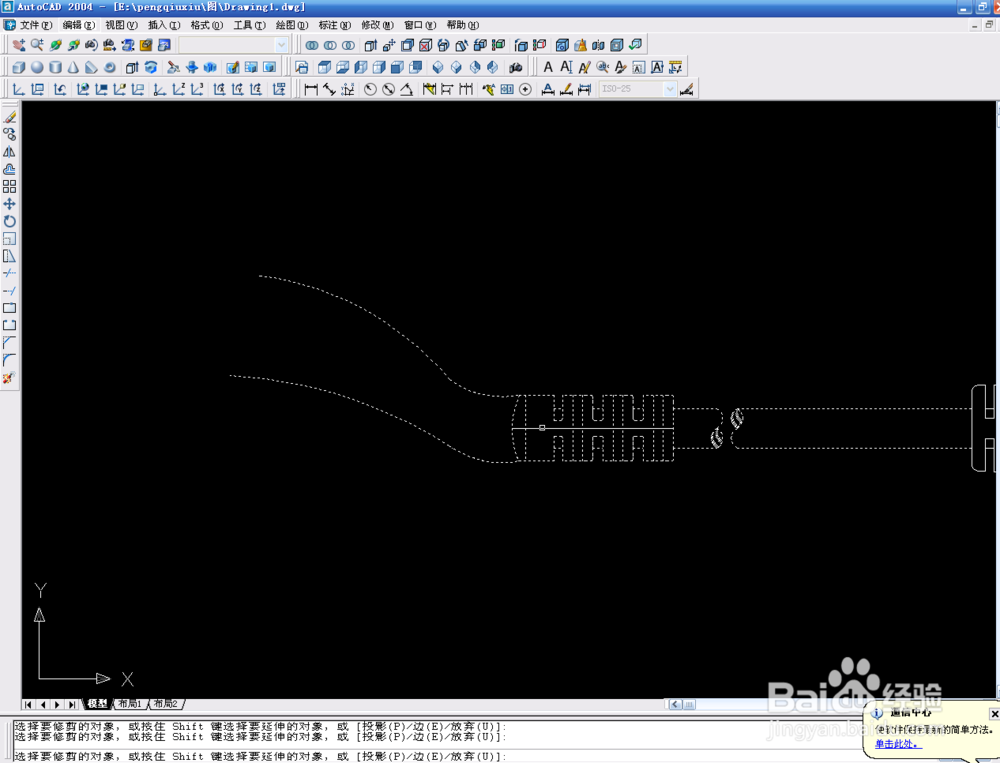Switch to the 布局2 layout tab

[x=166, y=704]
